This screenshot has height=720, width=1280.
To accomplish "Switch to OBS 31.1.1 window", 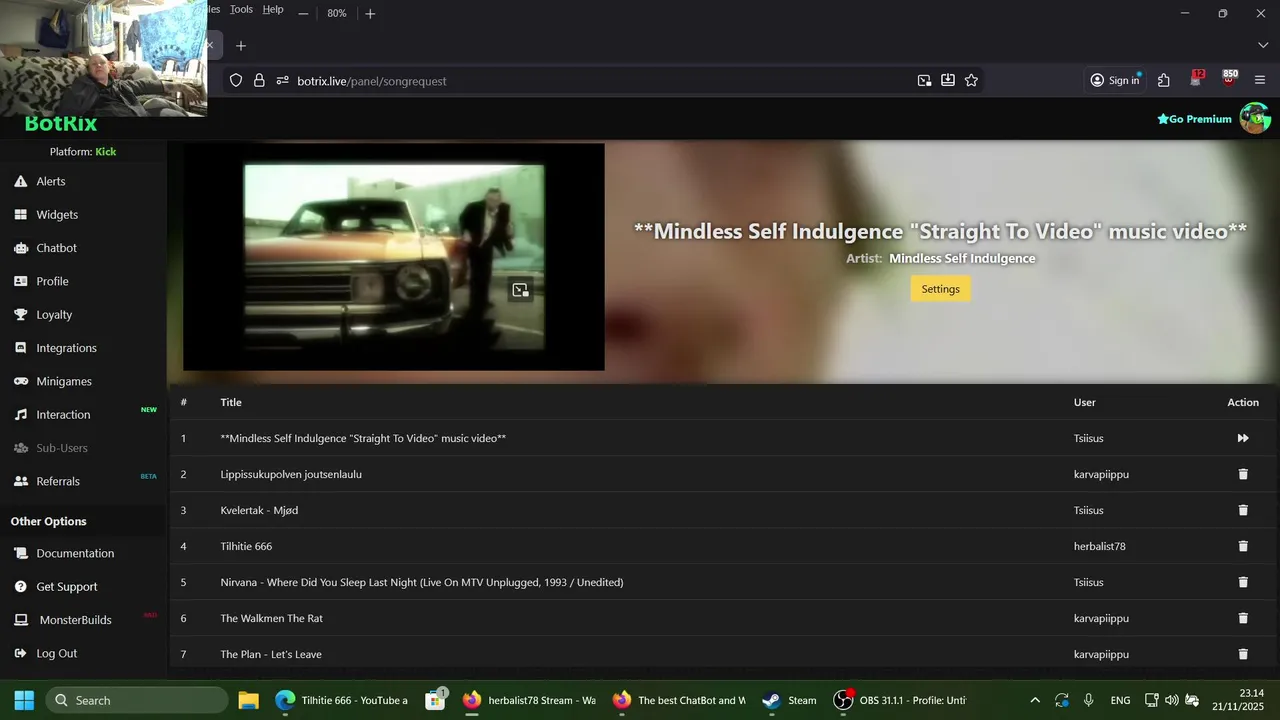I will [900, 700].
